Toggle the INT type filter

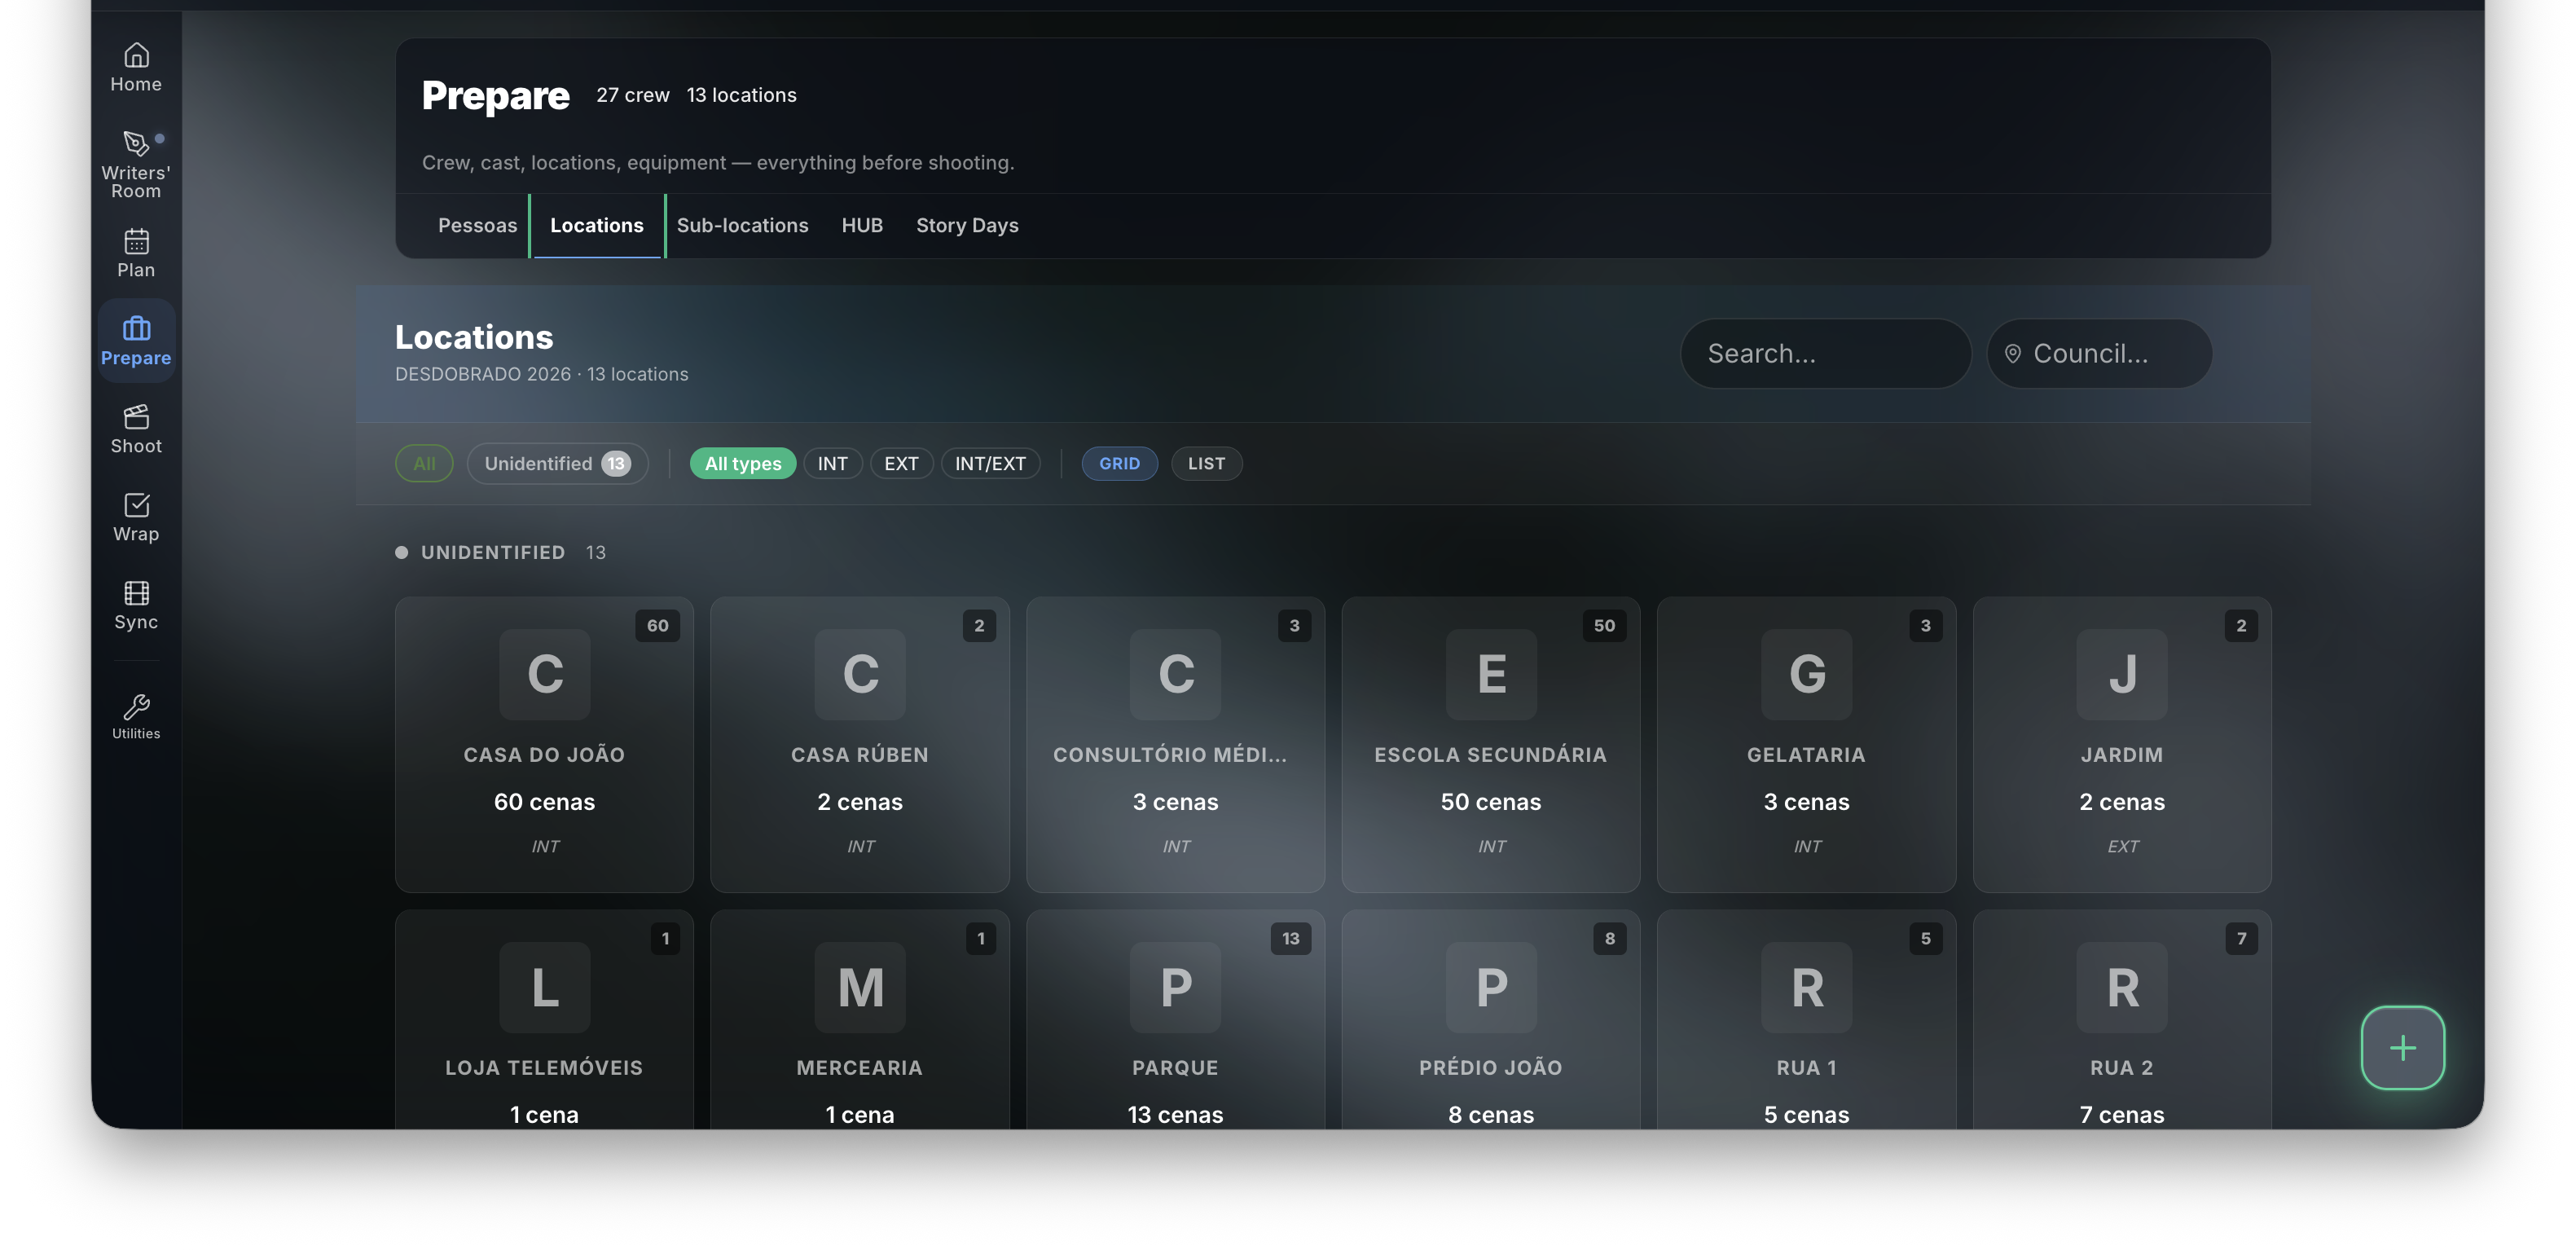(x=832, y=463)
